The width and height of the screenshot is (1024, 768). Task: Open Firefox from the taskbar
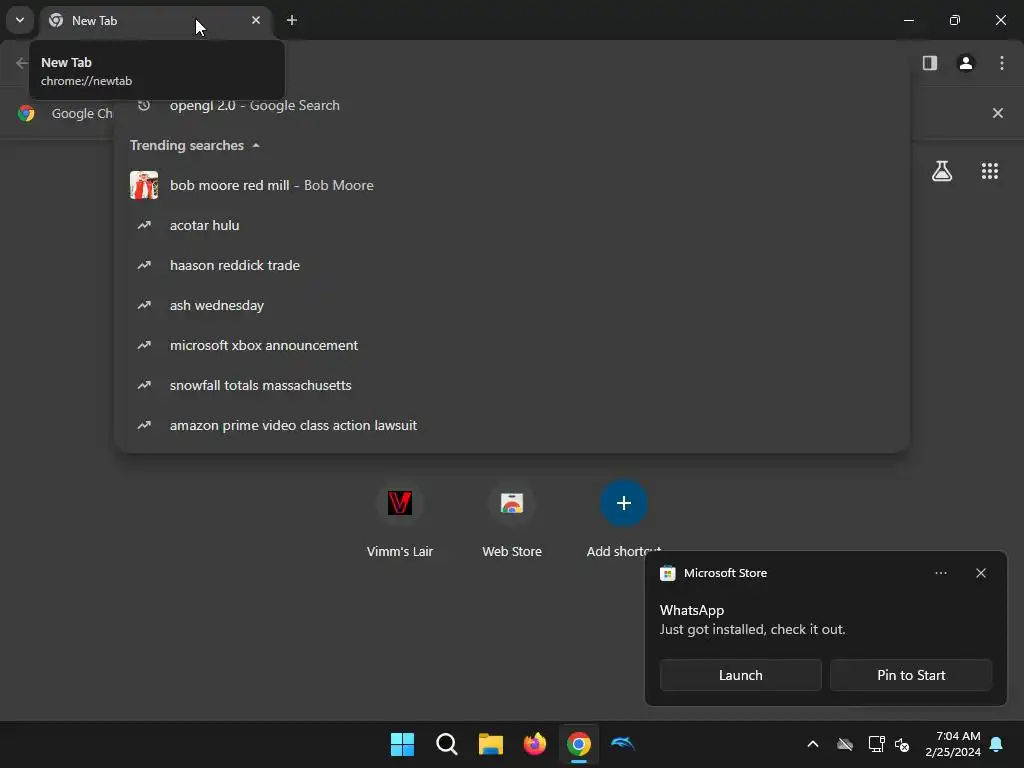point(535,744)
